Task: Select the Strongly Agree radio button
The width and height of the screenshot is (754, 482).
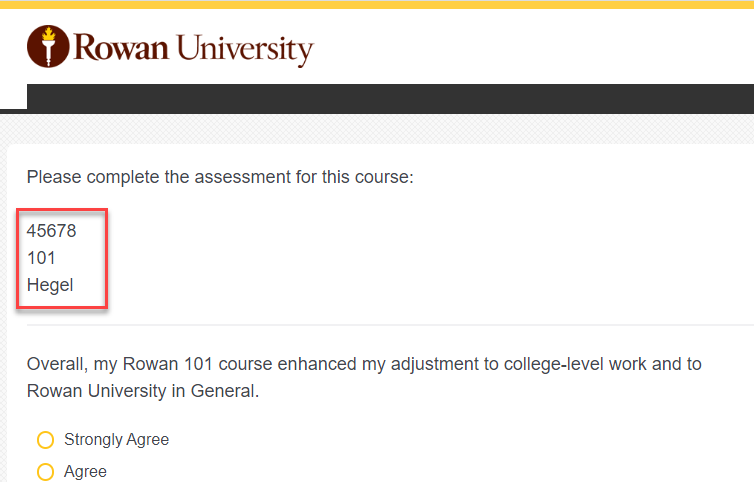Action: pyautogui.click(x=44, y=440)
